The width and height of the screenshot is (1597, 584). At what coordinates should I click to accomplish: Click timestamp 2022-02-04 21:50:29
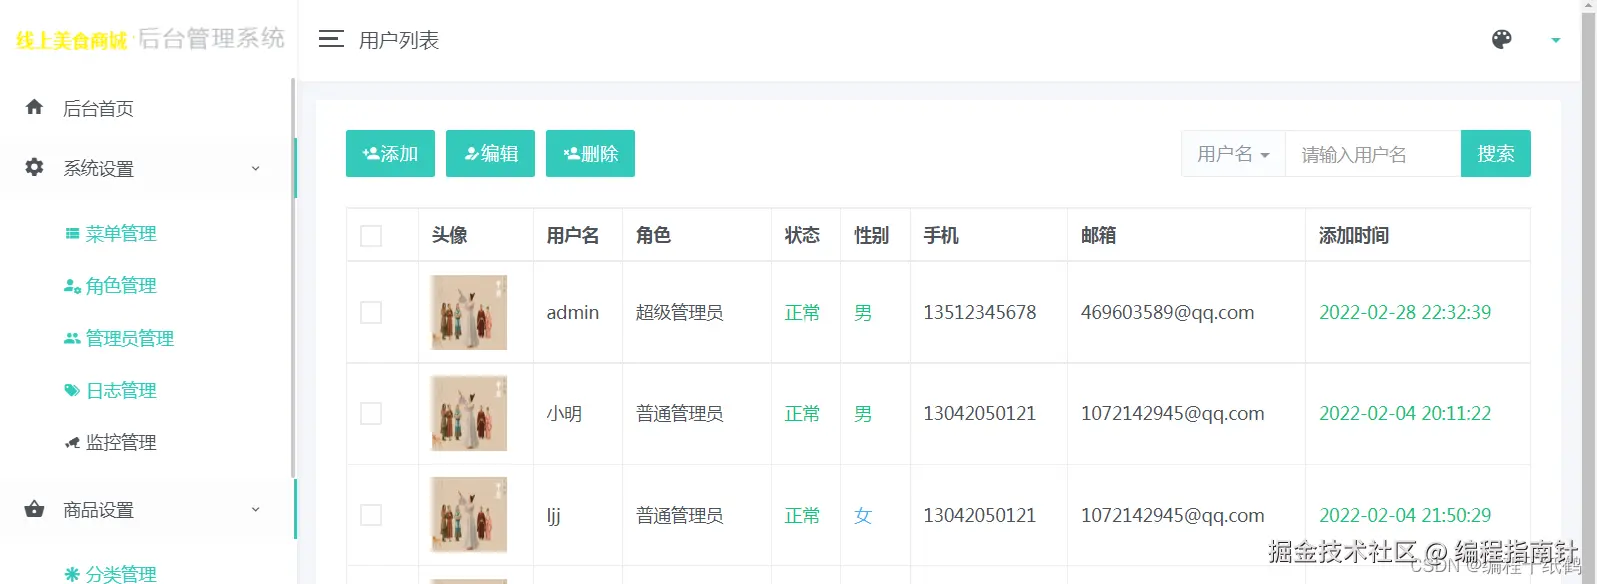coord(1405,515)
